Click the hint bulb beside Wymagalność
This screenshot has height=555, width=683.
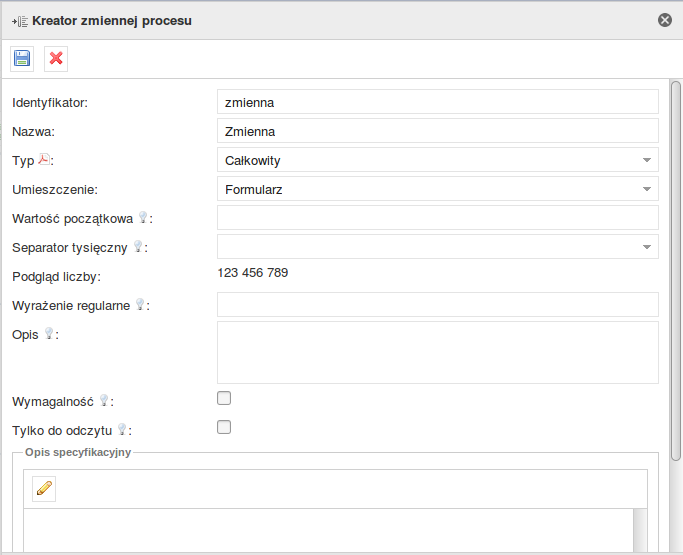tap(103, 400)
